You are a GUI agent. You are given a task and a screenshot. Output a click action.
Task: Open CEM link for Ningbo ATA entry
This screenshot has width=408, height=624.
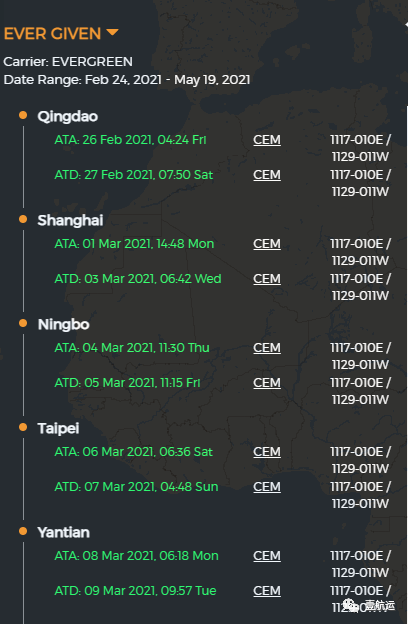click(267, 348)
